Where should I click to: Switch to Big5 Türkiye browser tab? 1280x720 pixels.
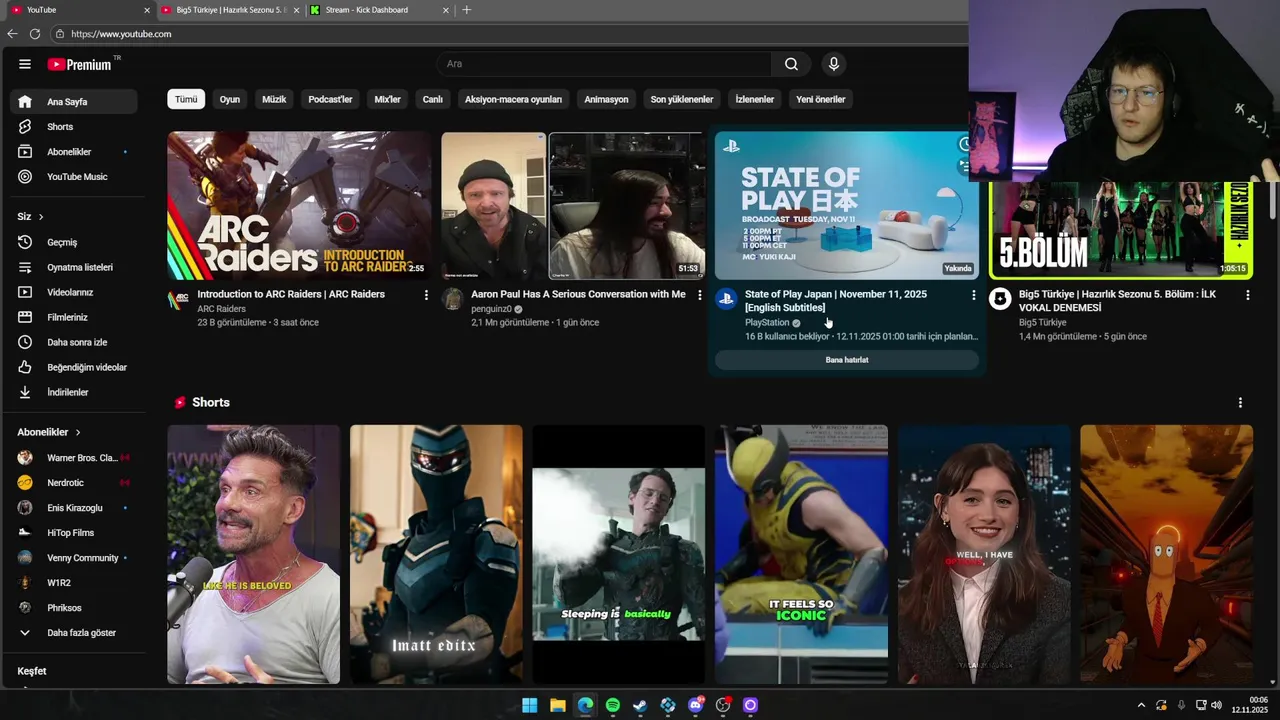228,10
